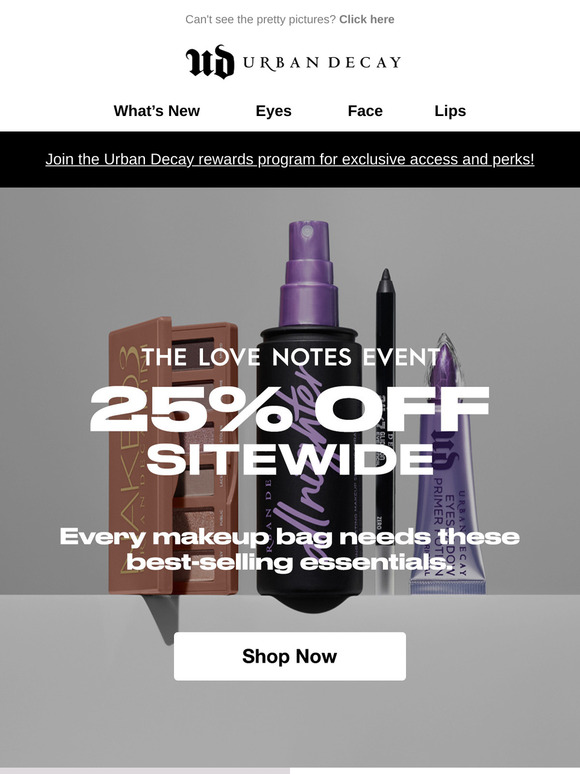Image resolution: width=580 pixels, height=774 pixels.
Task: Click the black rewards announcement bar
Action: point(290,159)
